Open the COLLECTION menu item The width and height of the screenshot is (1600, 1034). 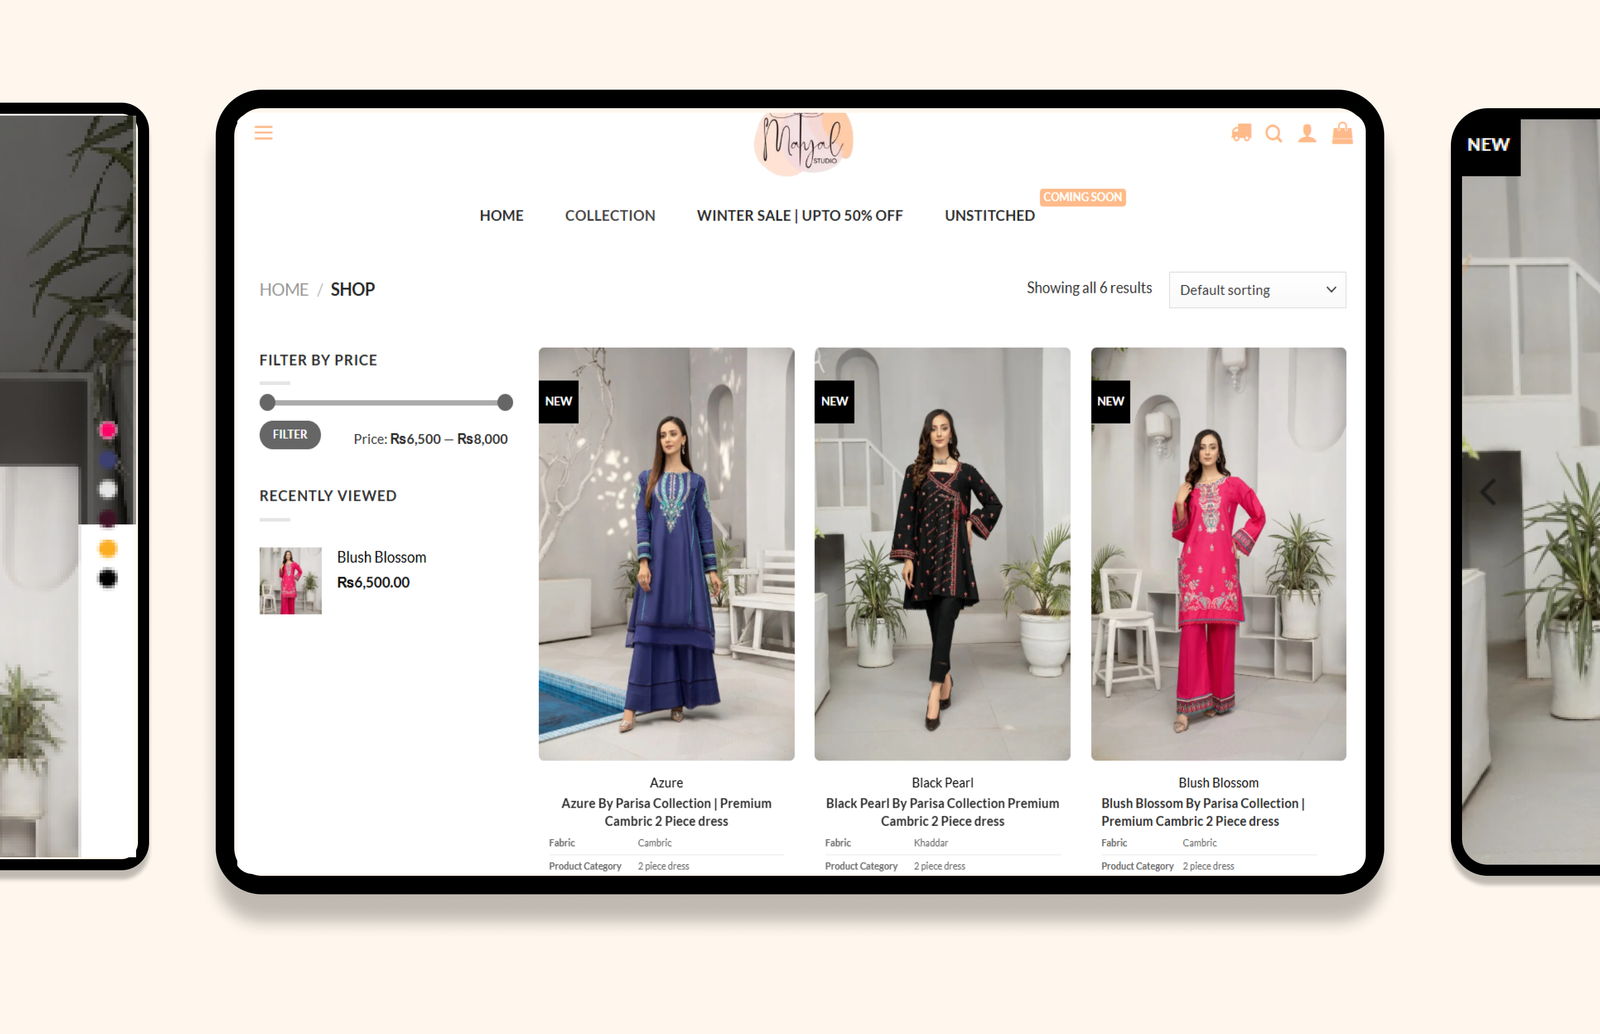[610, 216]
